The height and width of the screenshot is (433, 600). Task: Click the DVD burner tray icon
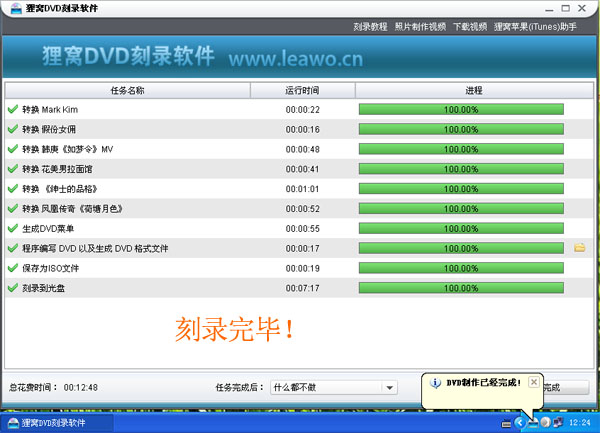coord(533,423)
